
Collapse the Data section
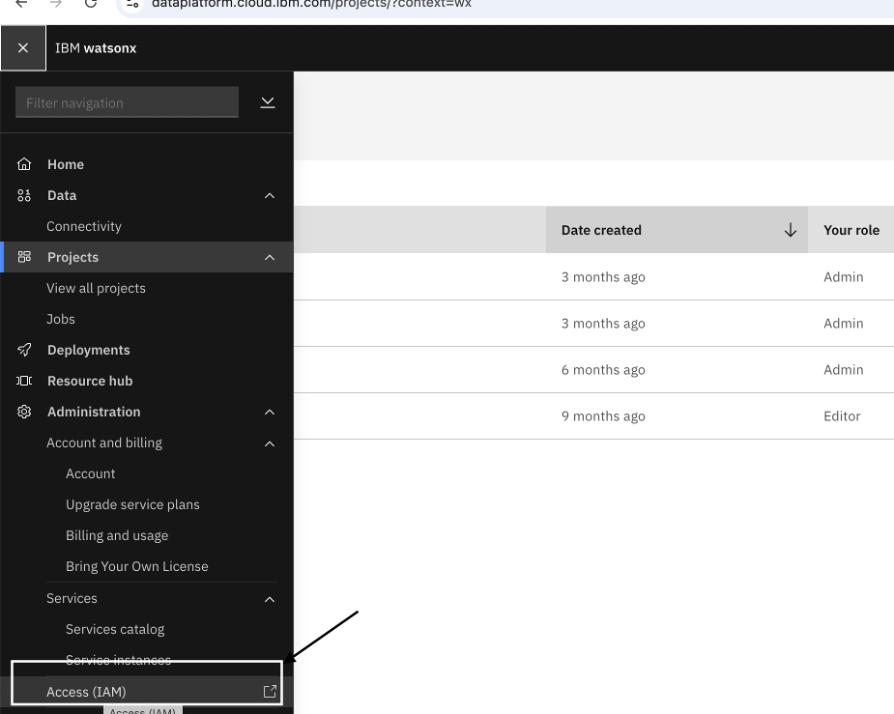(x=270, y=195)
